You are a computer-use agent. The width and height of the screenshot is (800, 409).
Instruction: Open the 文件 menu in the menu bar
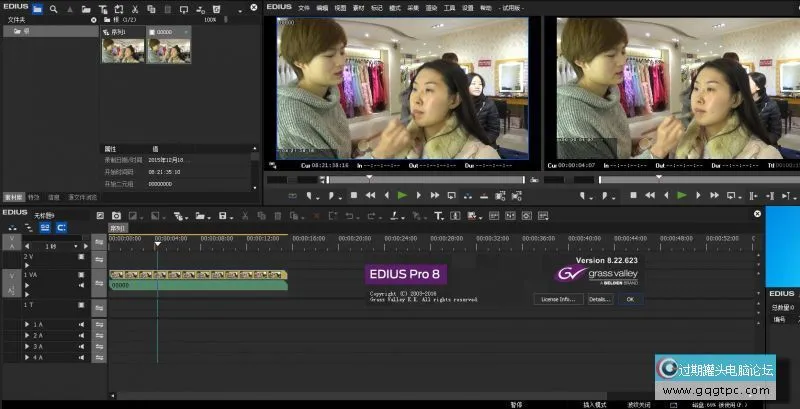coord(303,8)
